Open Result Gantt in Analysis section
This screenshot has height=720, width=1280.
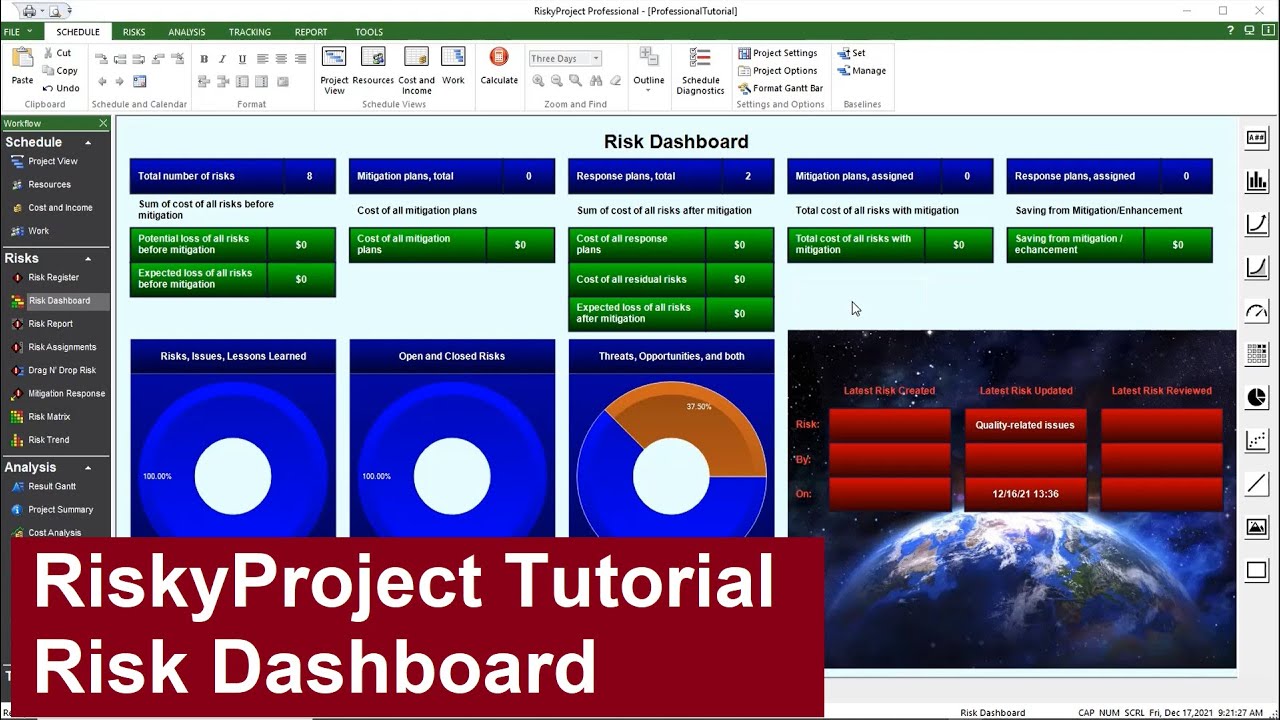click(52, 486)
